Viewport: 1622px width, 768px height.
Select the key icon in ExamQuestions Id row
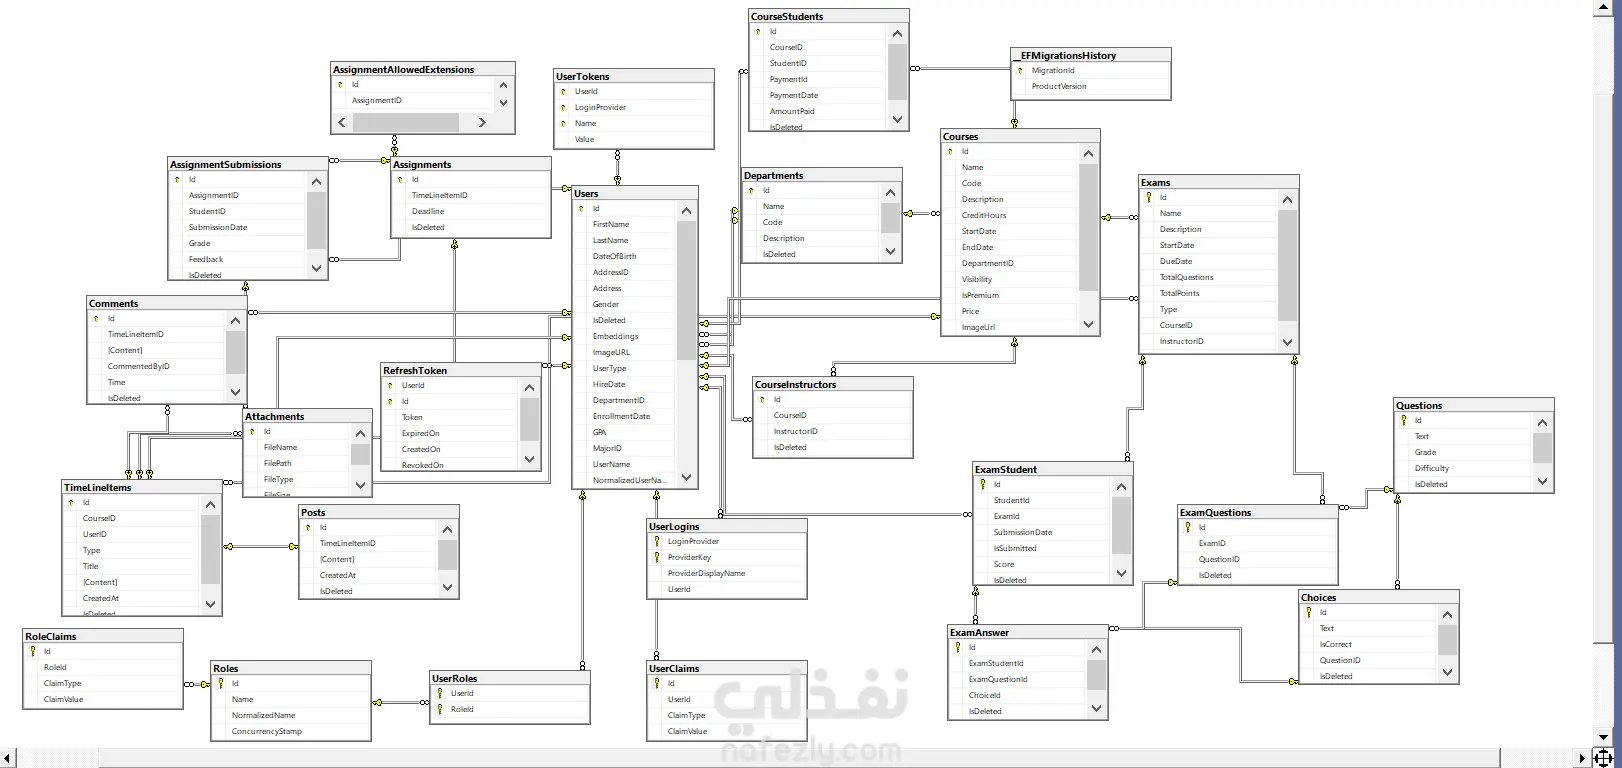(x=1187, y=528)
